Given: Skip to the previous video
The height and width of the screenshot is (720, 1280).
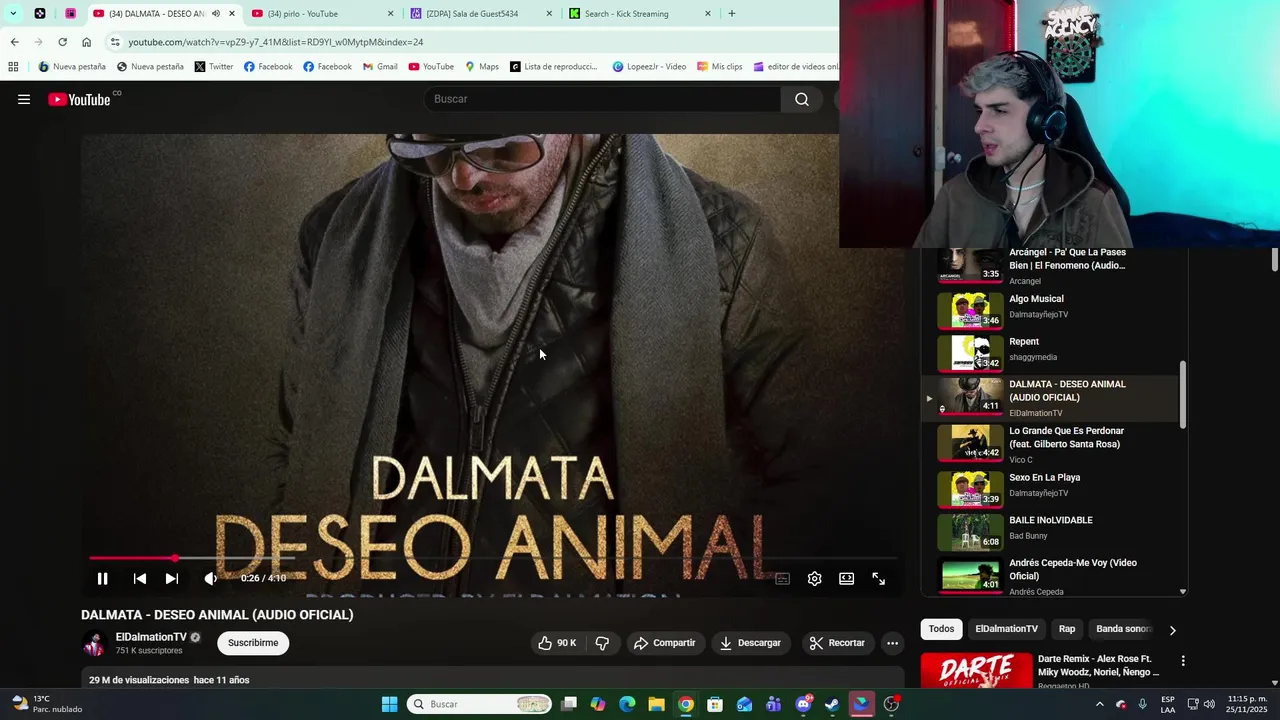Looking at the screenshot, I should [140, 578].
